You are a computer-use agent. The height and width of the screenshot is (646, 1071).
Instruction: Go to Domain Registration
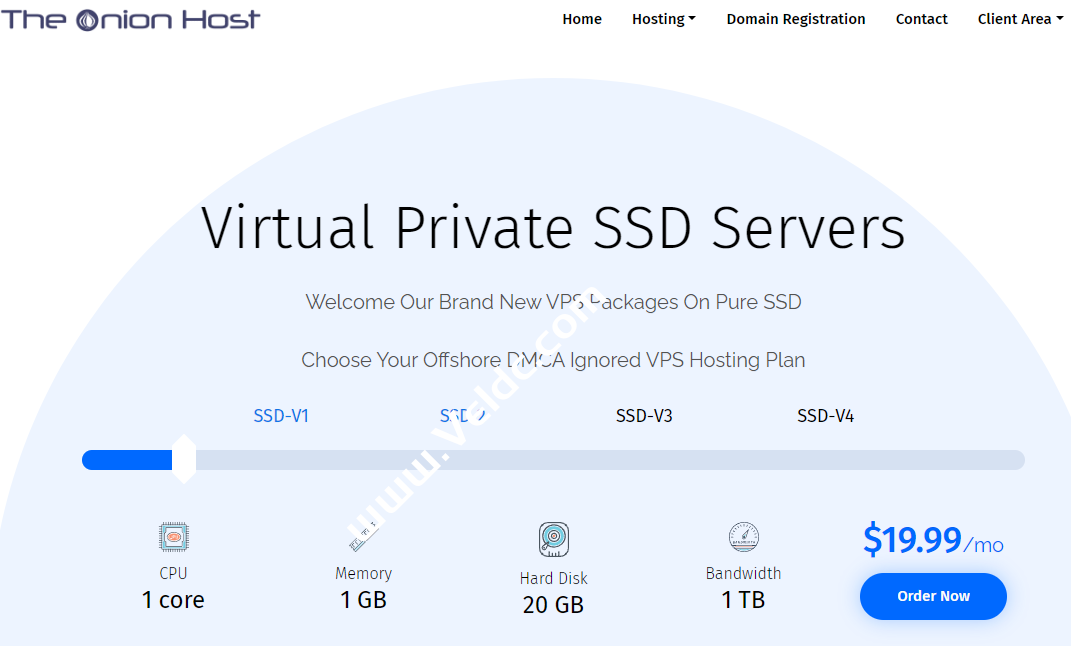pyautogui.click(x=795, y=18)
